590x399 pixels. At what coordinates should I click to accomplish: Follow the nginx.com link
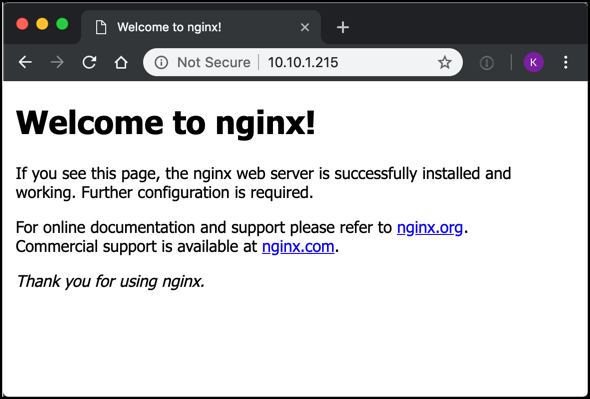coord(298,247)
